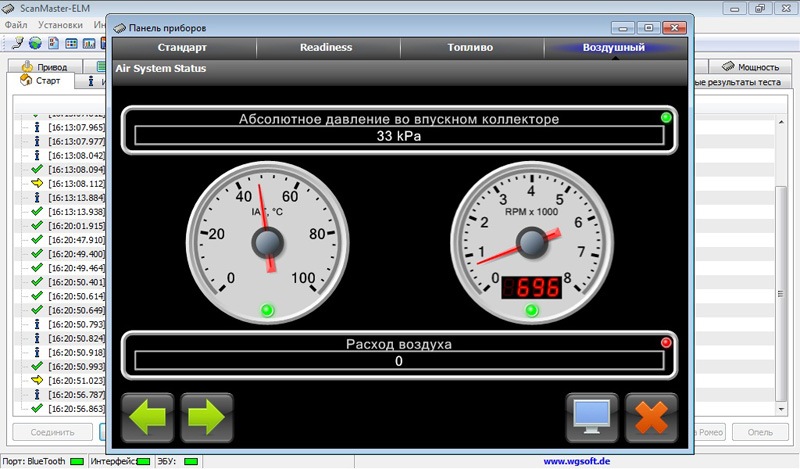Click the document report icon in toolbar
The width and height of the screenshot is (800, 469).
click(53, 43)
